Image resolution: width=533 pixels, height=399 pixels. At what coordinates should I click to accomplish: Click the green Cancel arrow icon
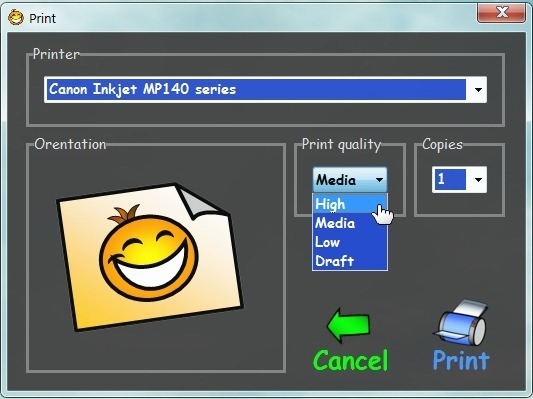click(x=348, y=325)
